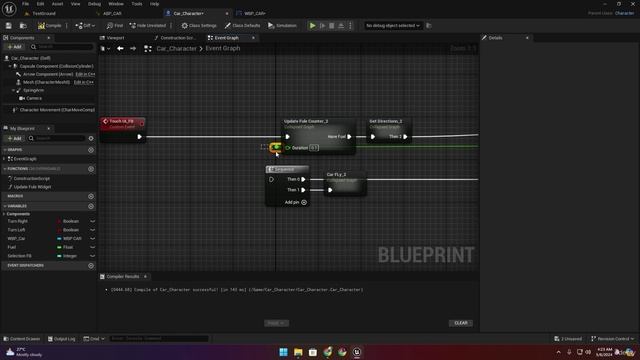Click the Eject playback icon
Image resolution: width=640 pixels, height=360 pixels.
pos(341,26)
